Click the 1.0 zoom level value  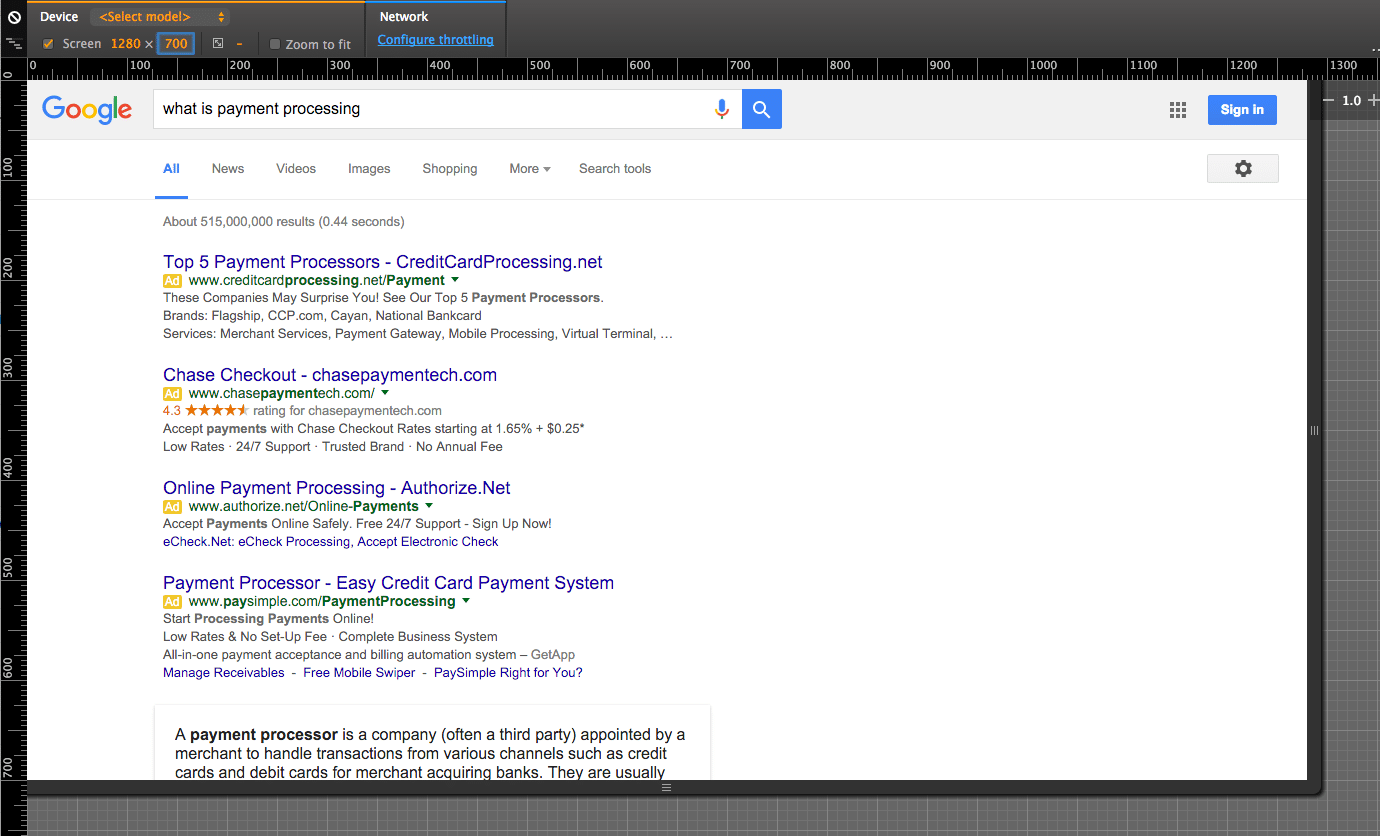(1351, 100)
